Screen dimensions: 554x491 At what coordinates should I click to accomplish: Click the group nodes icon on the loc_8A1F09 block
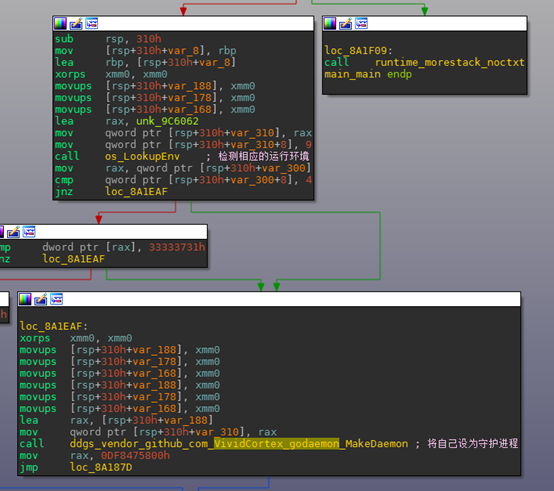(x=361, y=24)
